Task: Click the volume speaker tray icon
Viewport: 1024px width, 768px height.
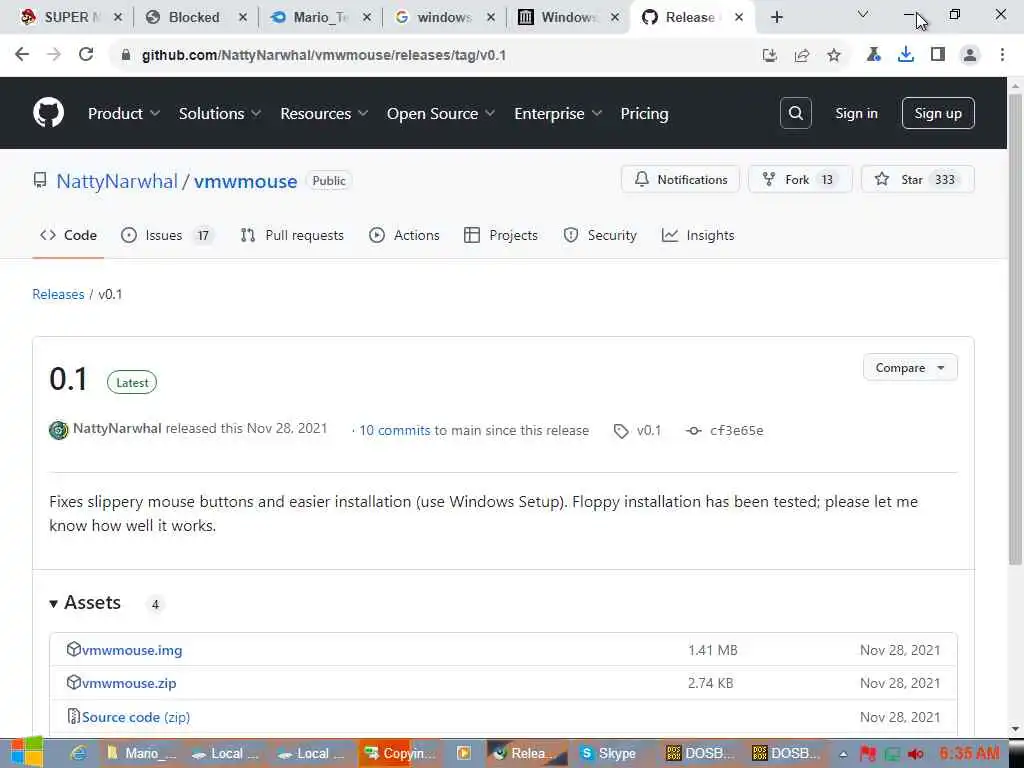Action: [915, 754]
